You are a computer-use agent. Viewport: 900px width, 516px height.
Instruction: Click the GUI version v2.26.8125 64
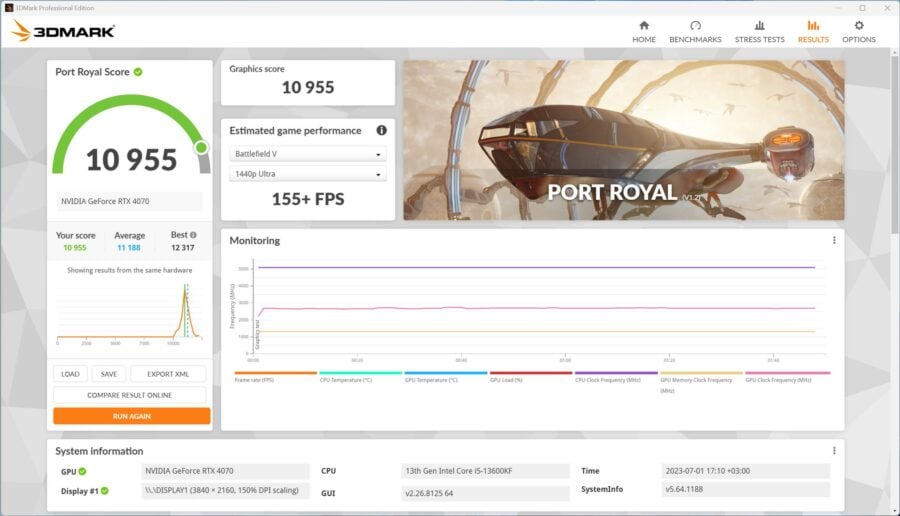(485, 493)
